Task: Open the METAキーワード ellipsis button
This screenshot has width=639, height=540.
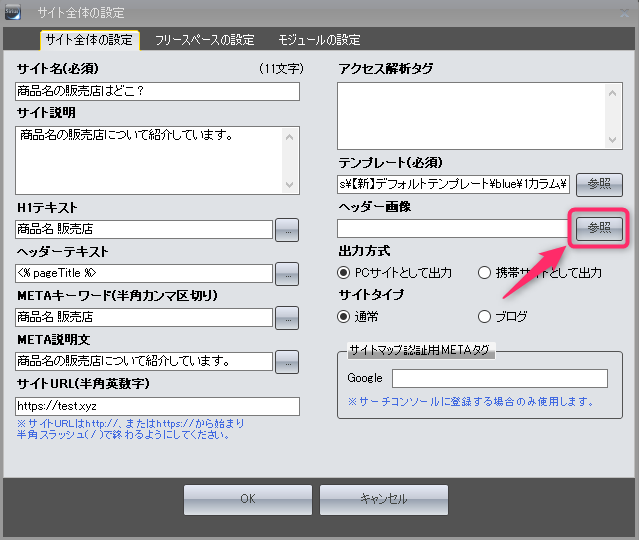Action: (287, 317)
